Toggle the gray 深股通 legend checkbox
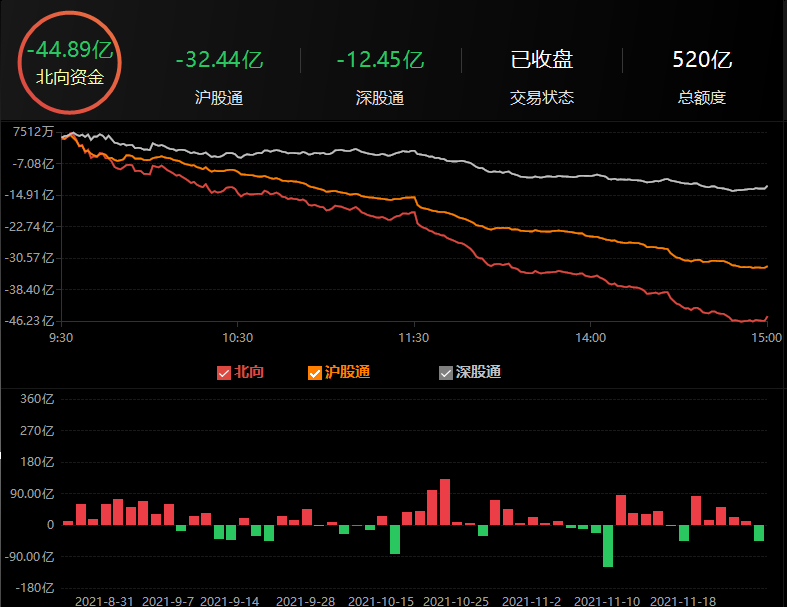 (x=446, y=373)
